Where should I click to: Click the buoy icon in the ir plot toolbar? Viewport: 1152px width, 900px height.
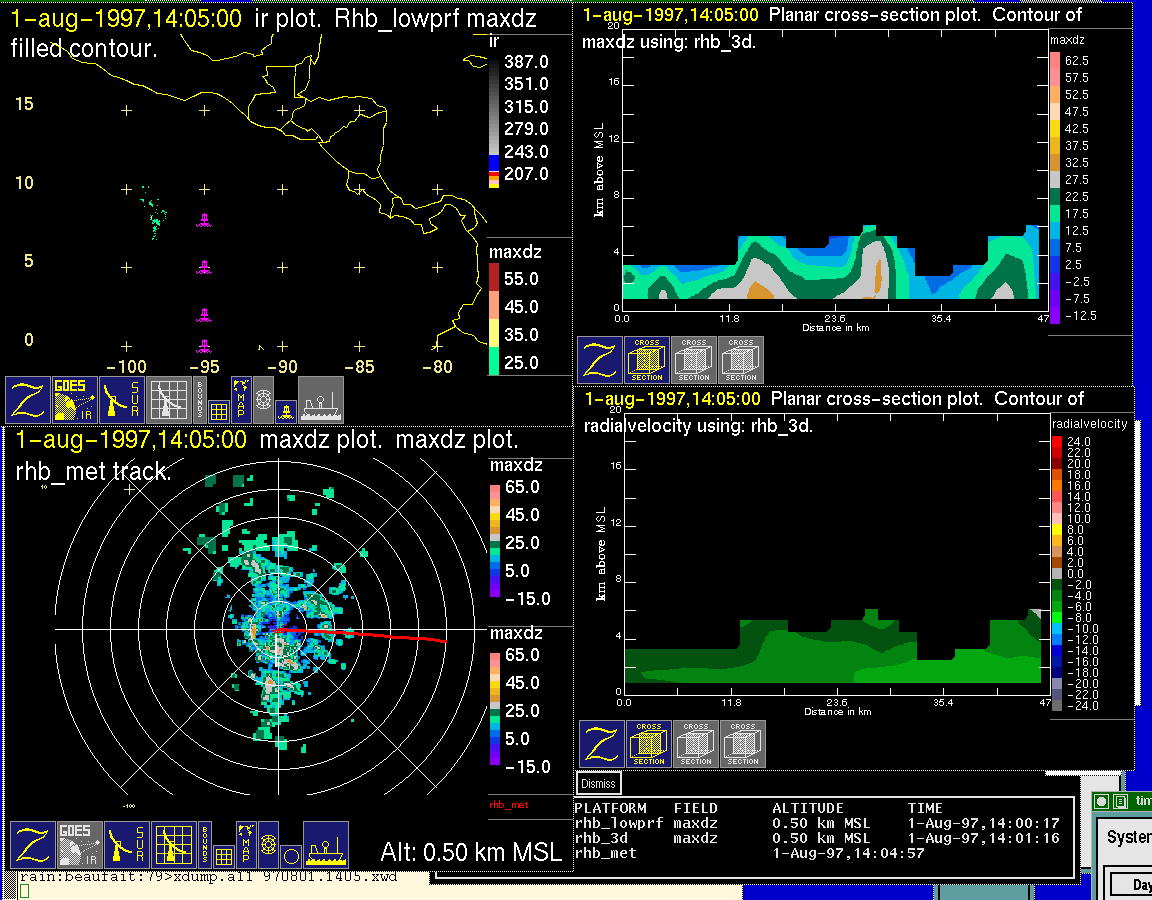pos(285,410)
